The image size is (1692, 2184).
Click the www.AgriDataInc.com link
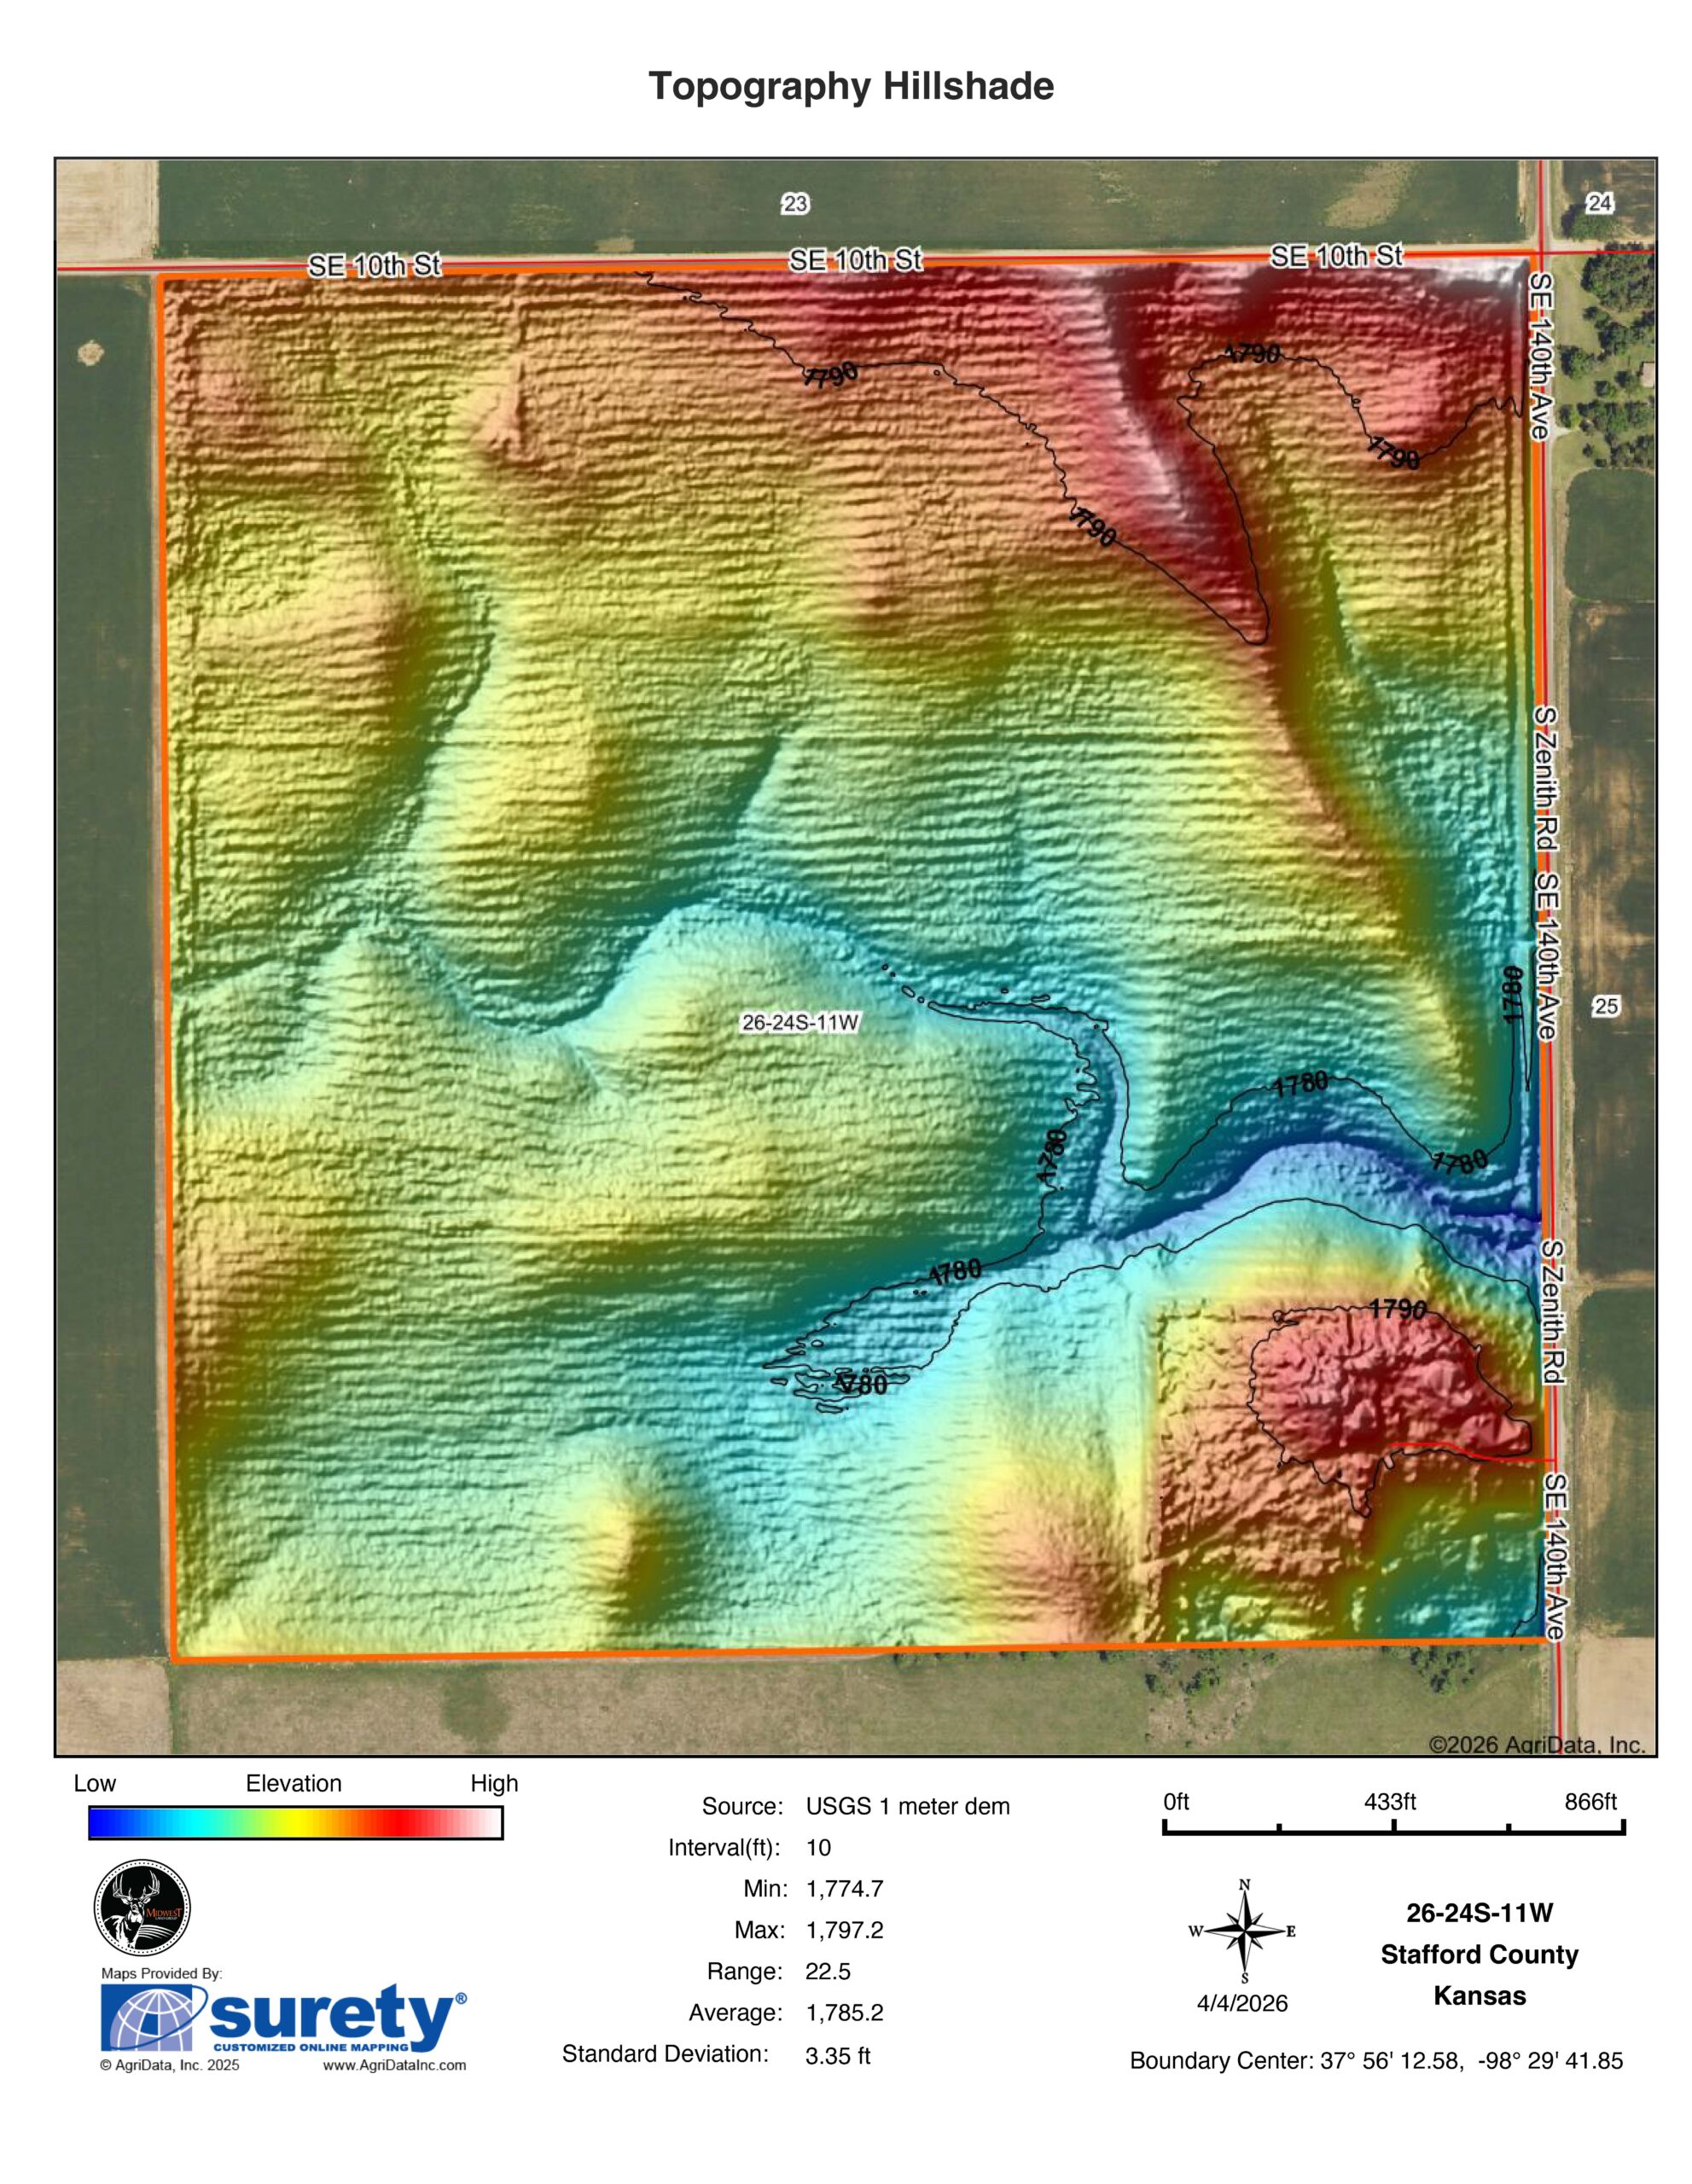pyautogui.click(x=394, y=2065)
